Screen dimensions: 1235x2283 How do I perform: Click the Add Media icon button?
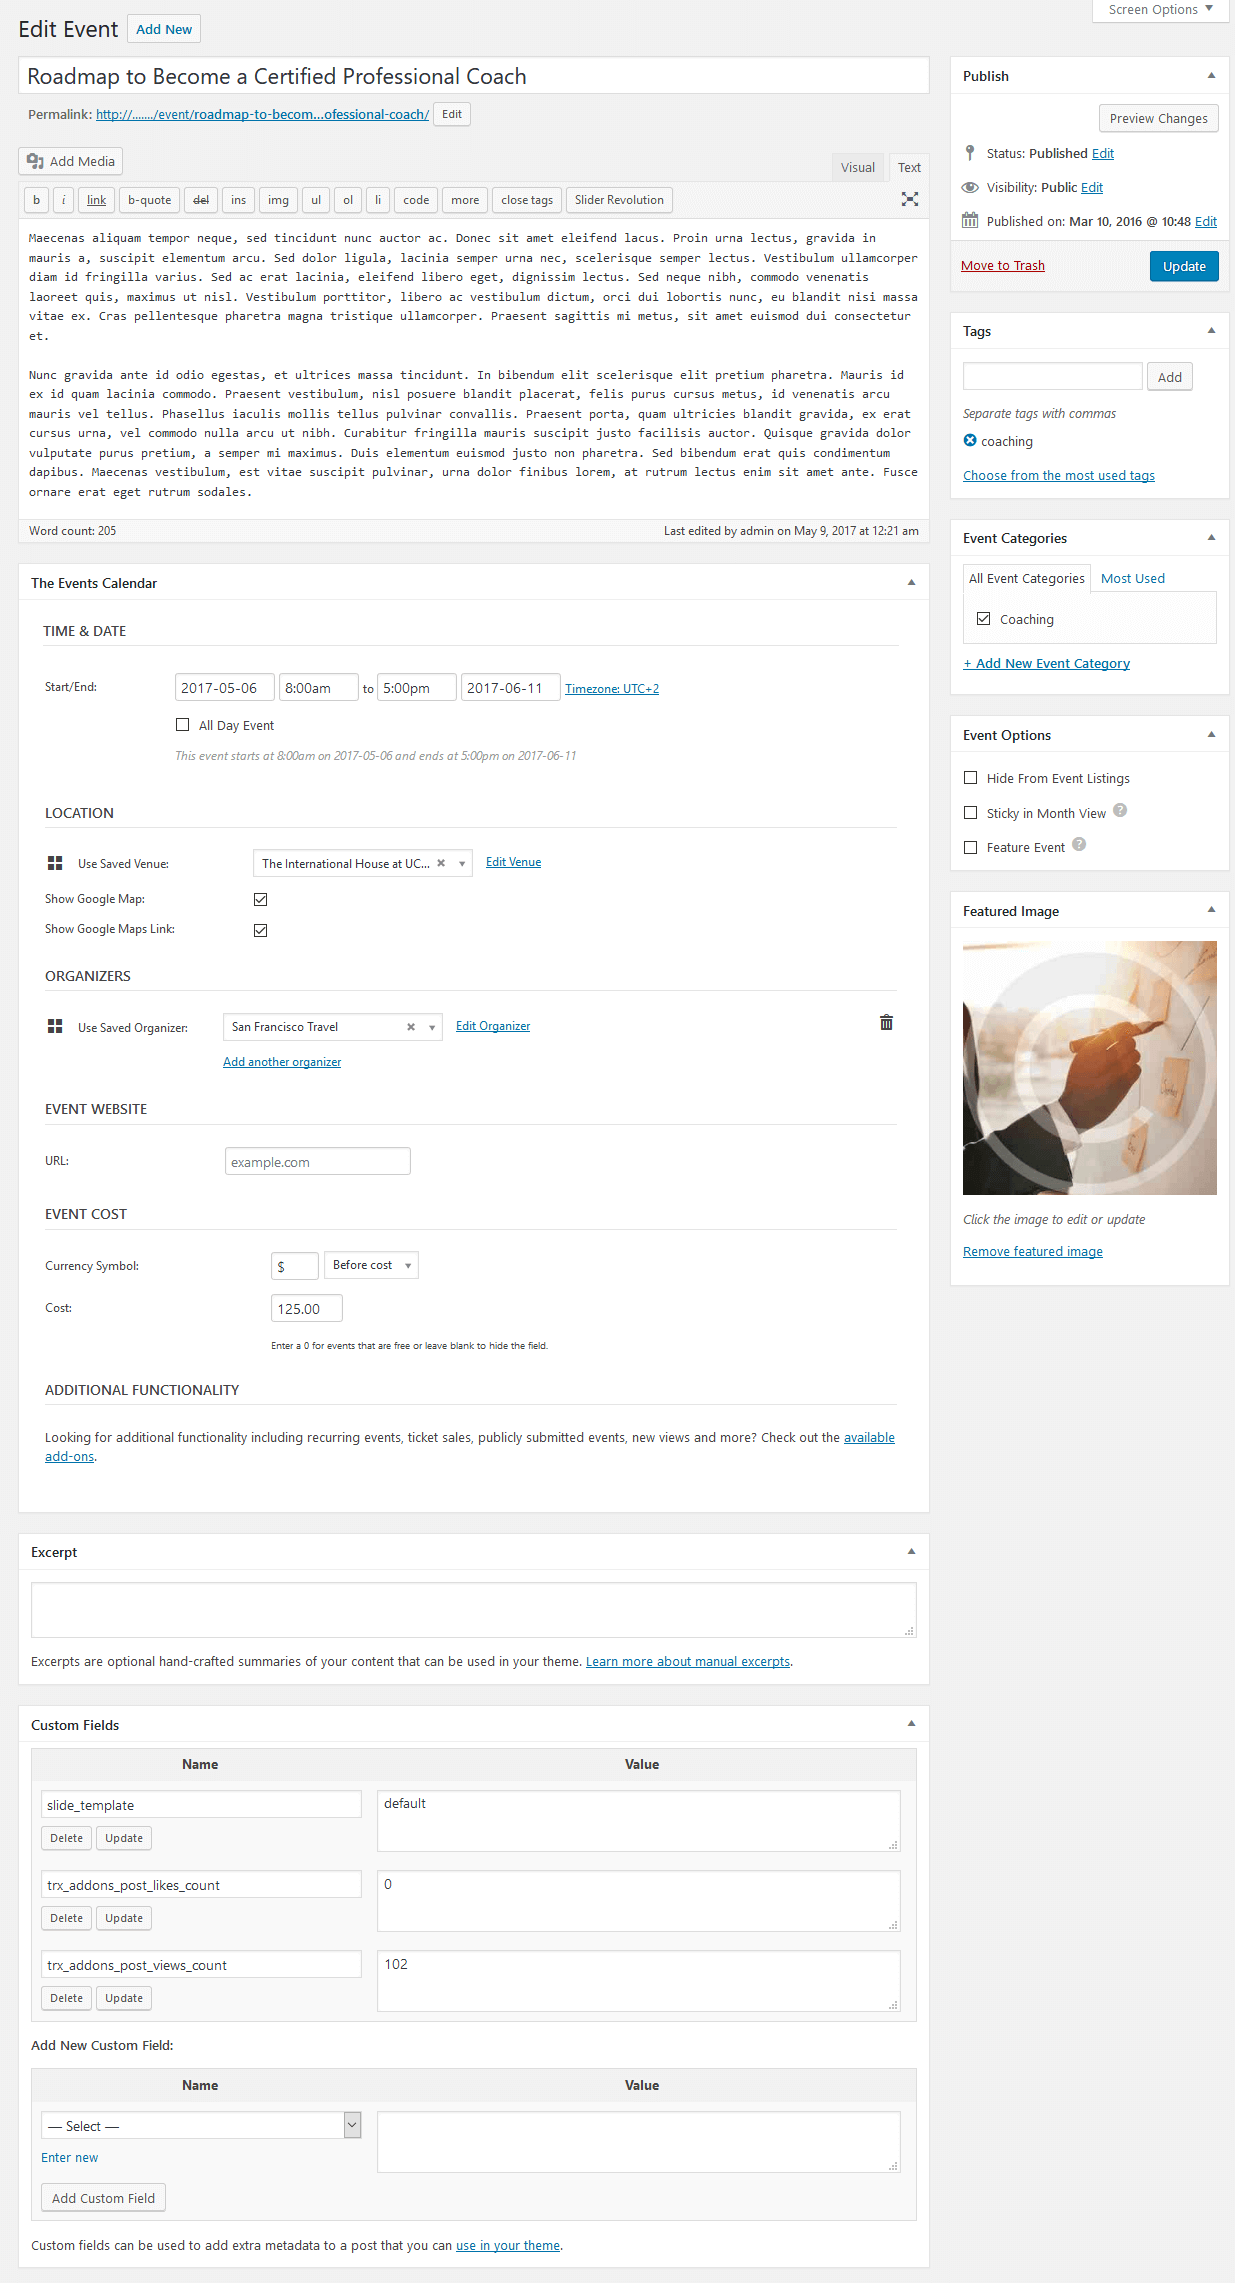tap(71, 161)
